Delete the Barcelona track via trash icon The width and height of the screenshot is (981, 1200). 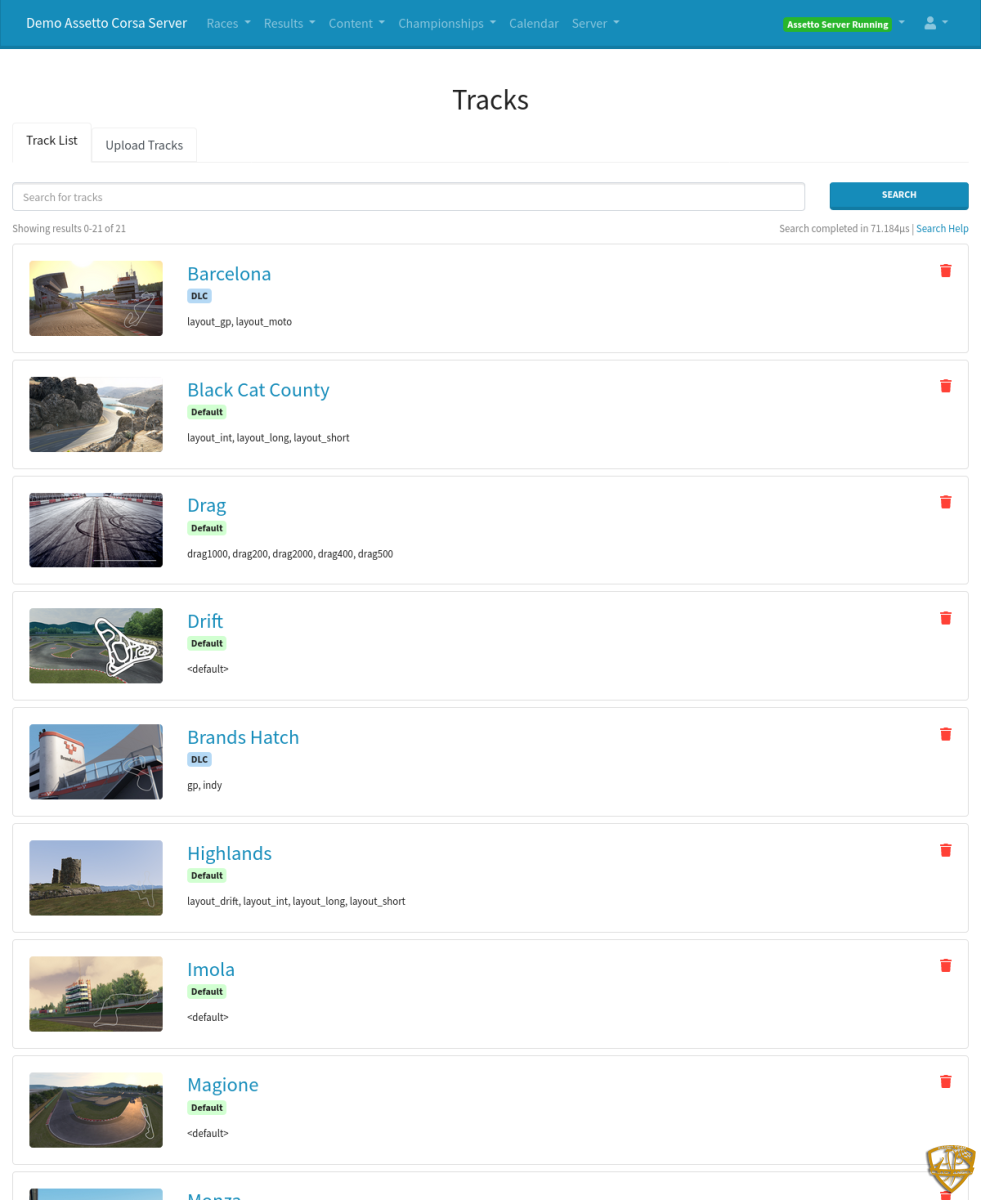[x=945, y=271]
